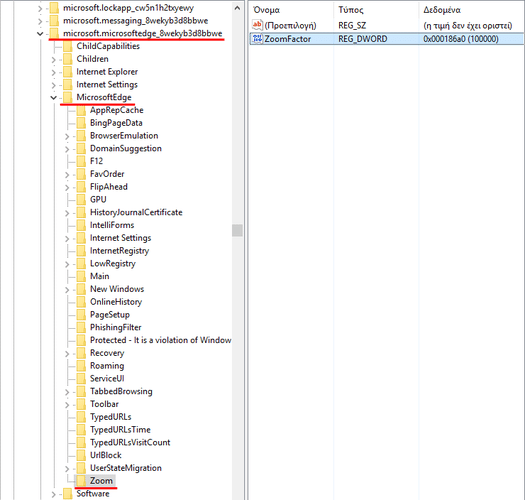Click the TypedURLs folder icon
Viewport: 525px width, 500px height.
[x=81, y=417]
